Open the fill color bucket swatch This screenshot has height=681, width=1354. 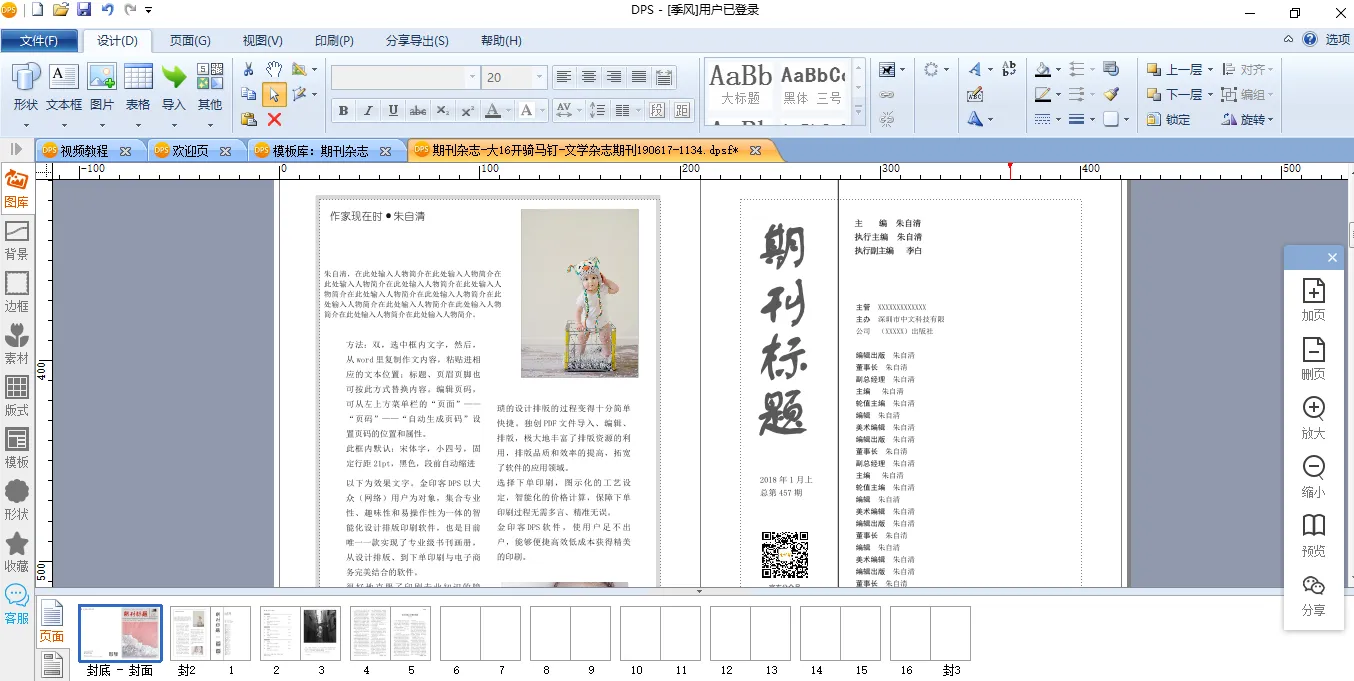(x=1042, y=69)
